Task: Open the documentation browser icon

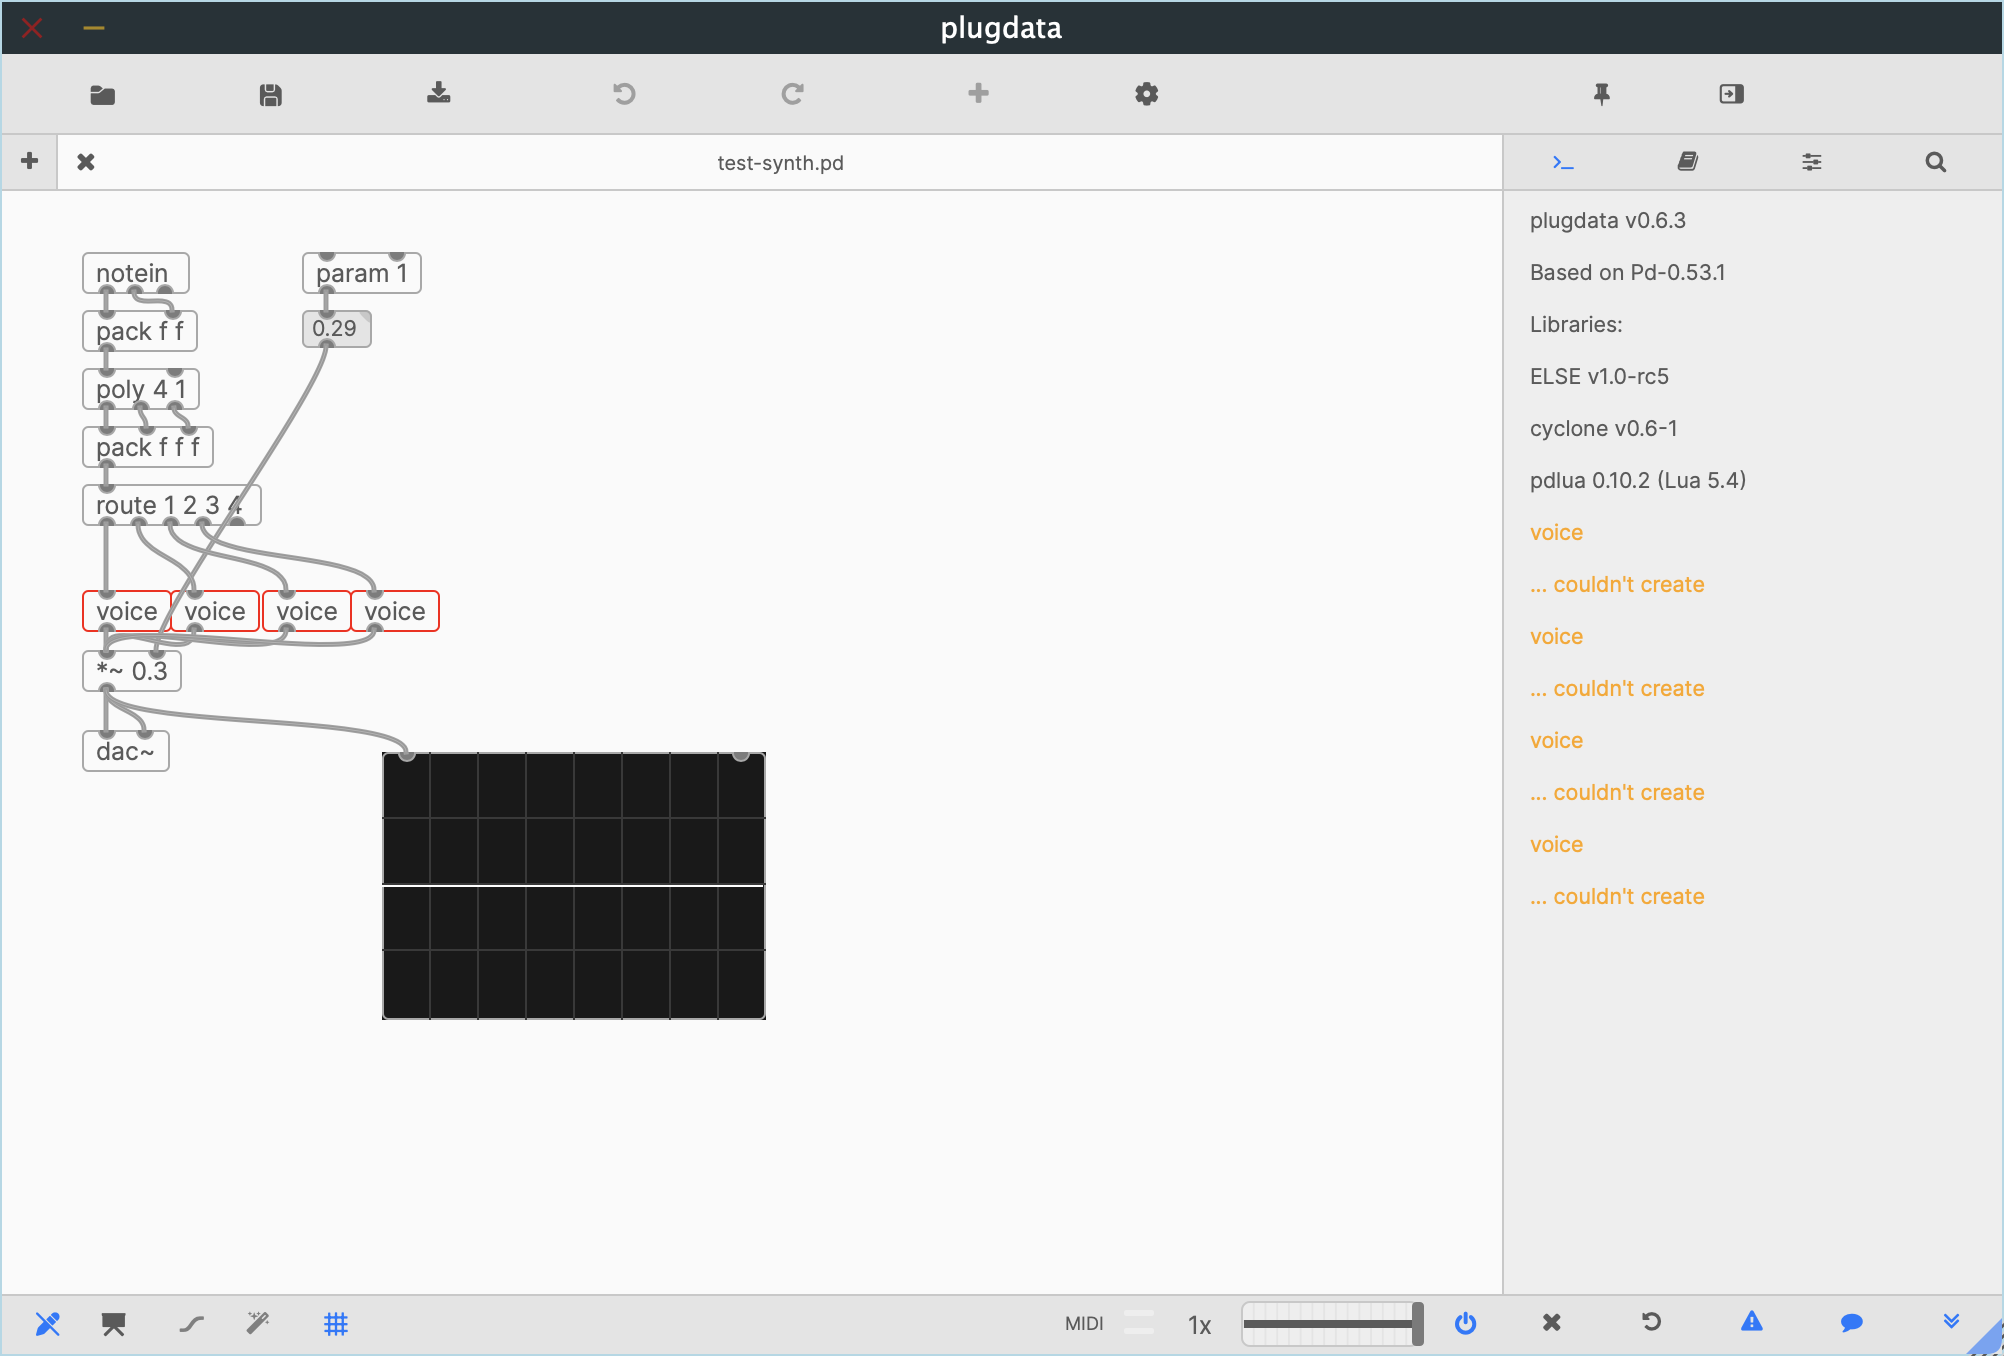Action: coord(1688,161)
